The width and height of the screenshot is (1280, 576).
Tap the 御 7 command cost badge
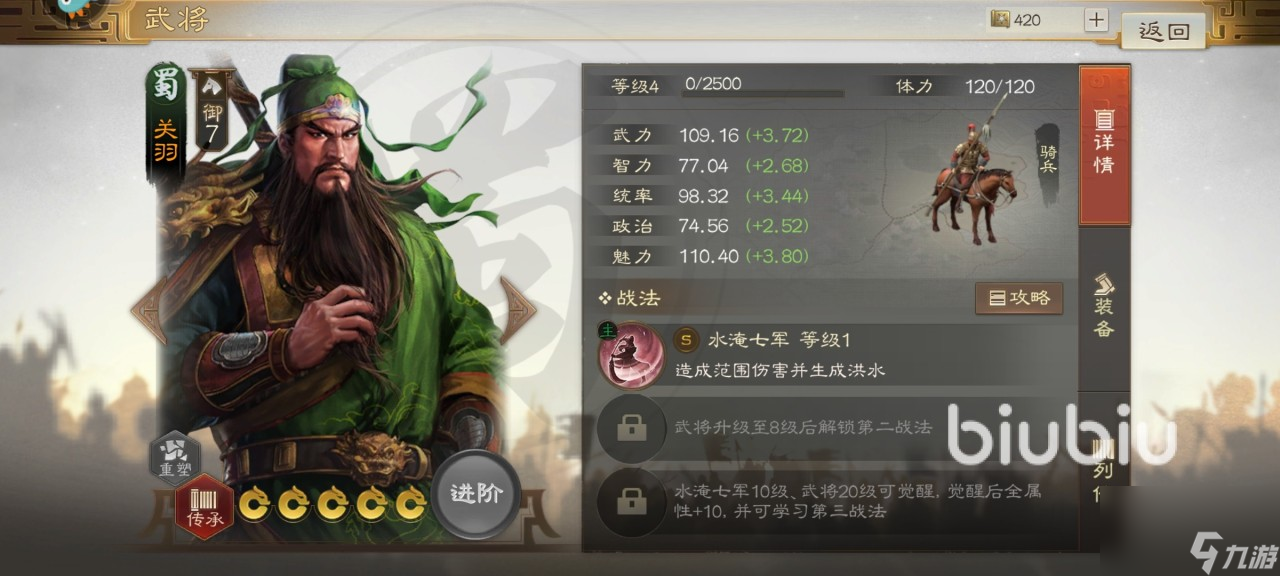211,111
